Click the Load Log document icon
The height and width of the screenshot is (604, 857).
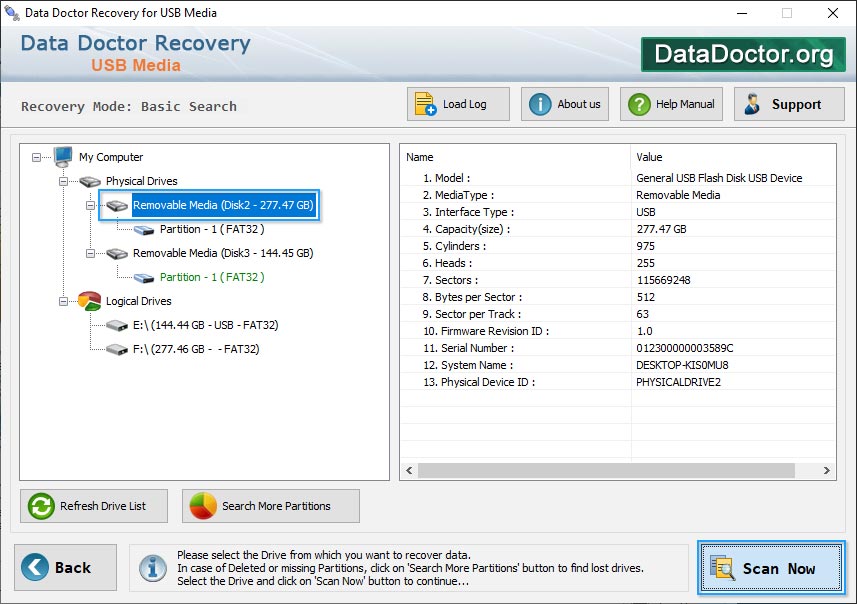point(425,104)
